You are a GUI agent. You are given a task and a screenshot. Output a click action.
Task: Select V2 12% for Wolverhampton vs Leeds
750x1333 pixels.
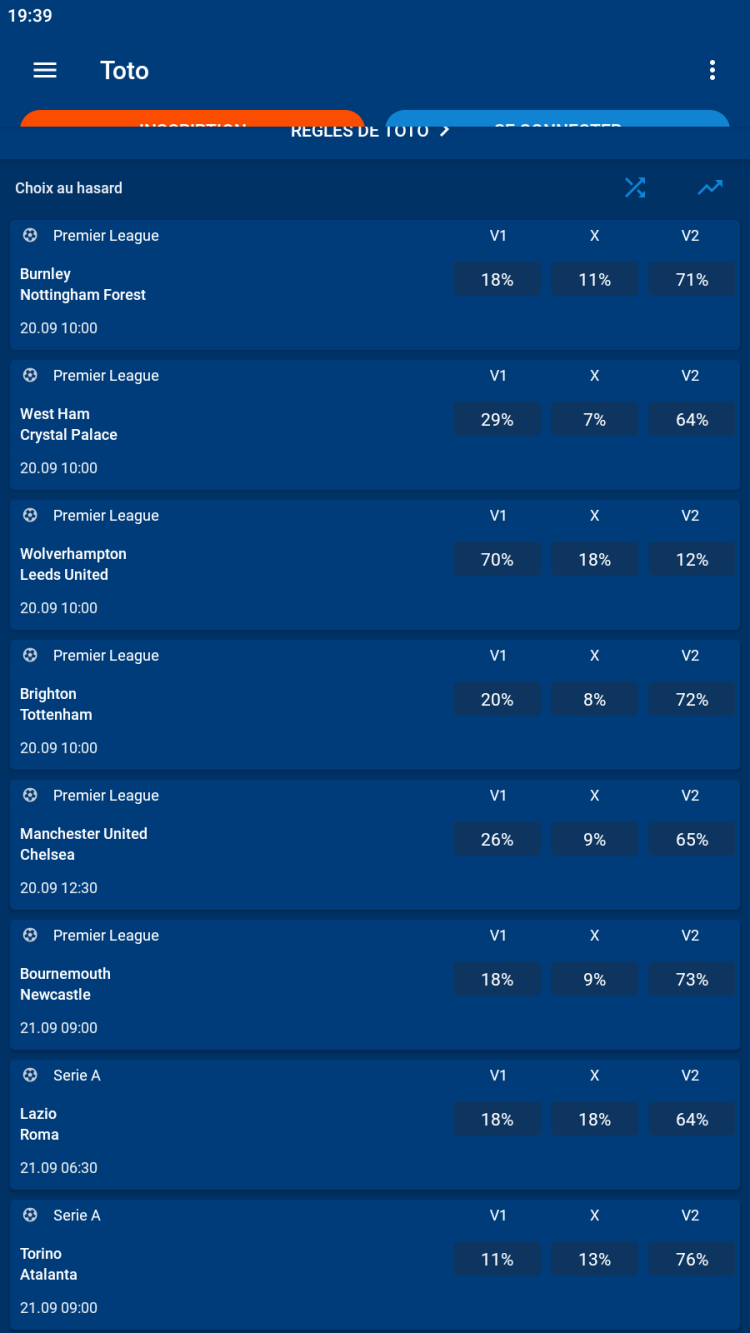(x=692, y=560)
